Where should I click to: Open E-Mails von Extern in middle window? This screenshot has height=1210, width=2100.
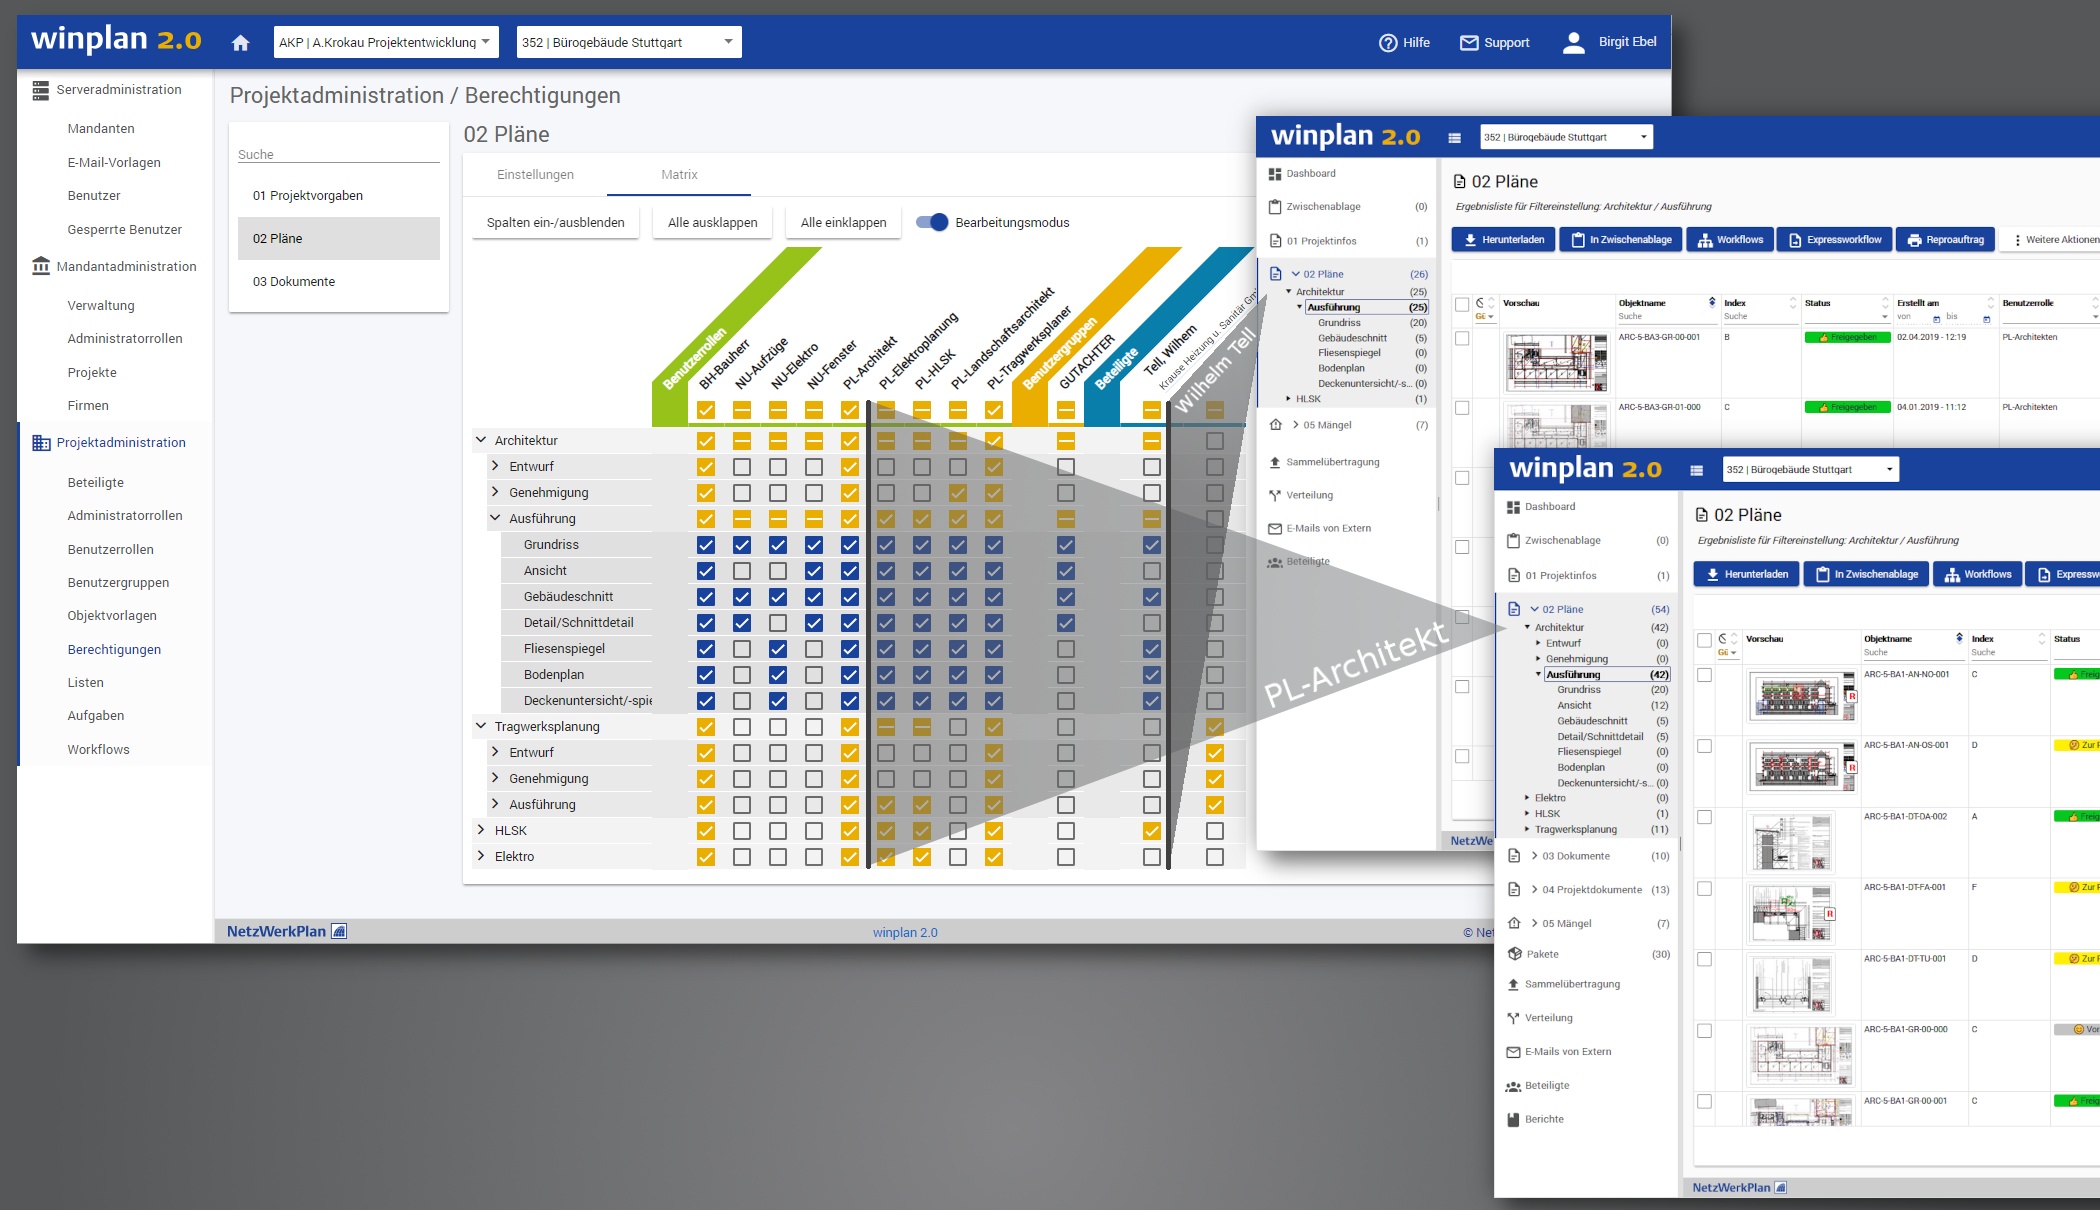1319,528
